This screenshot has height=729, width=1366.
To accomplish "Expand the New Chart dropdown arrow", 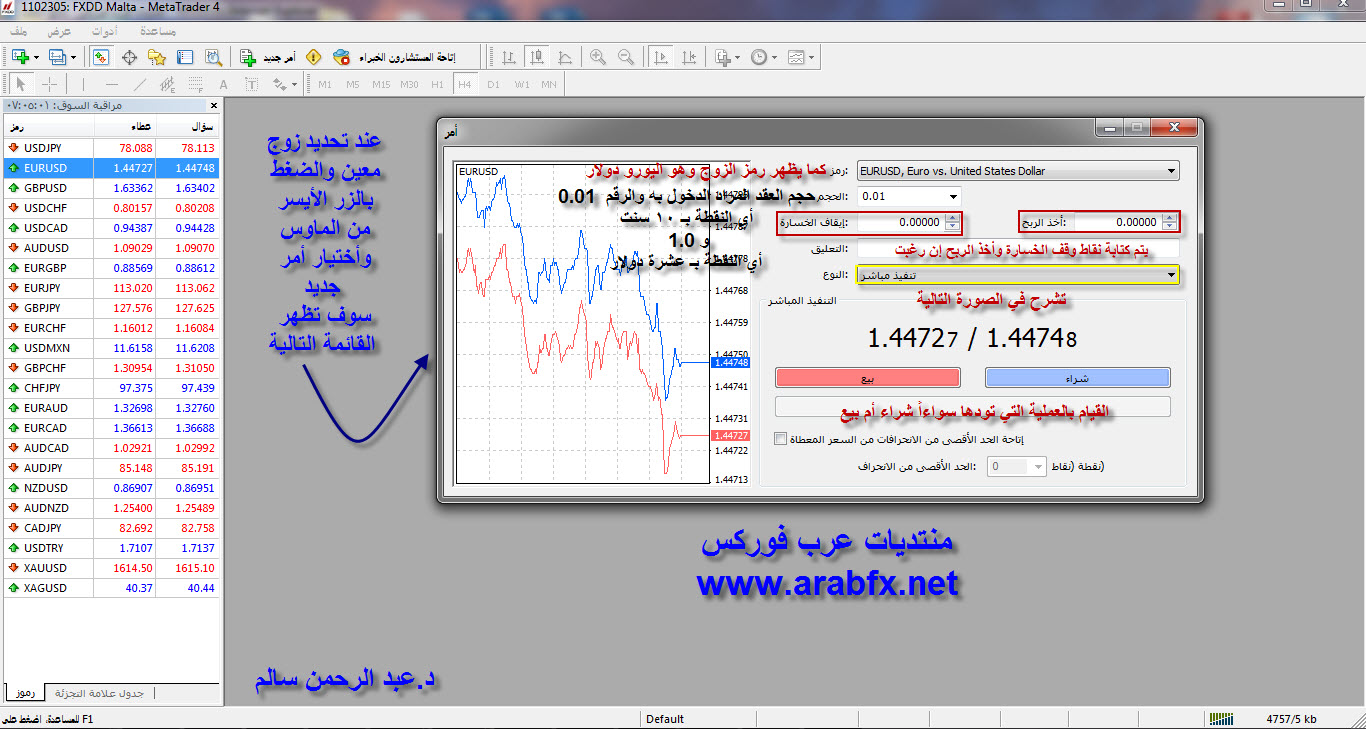I will pos(36,57).
